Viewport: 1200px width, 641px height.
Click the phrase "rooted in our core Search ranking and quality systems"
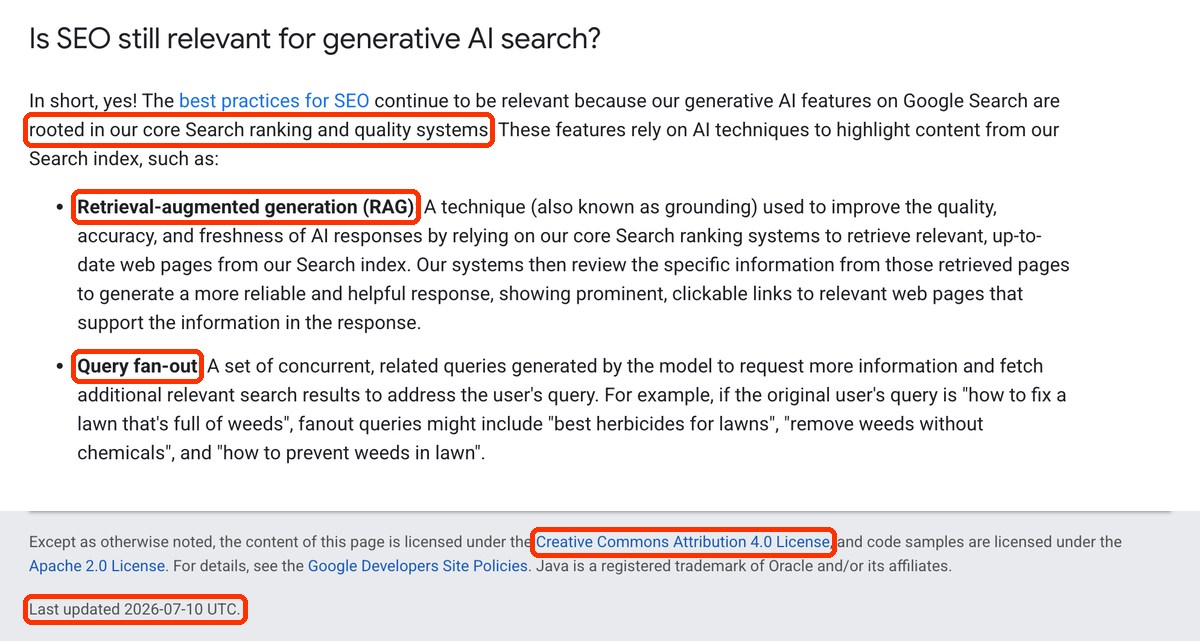pyautogui.click(x=260, y=130)
